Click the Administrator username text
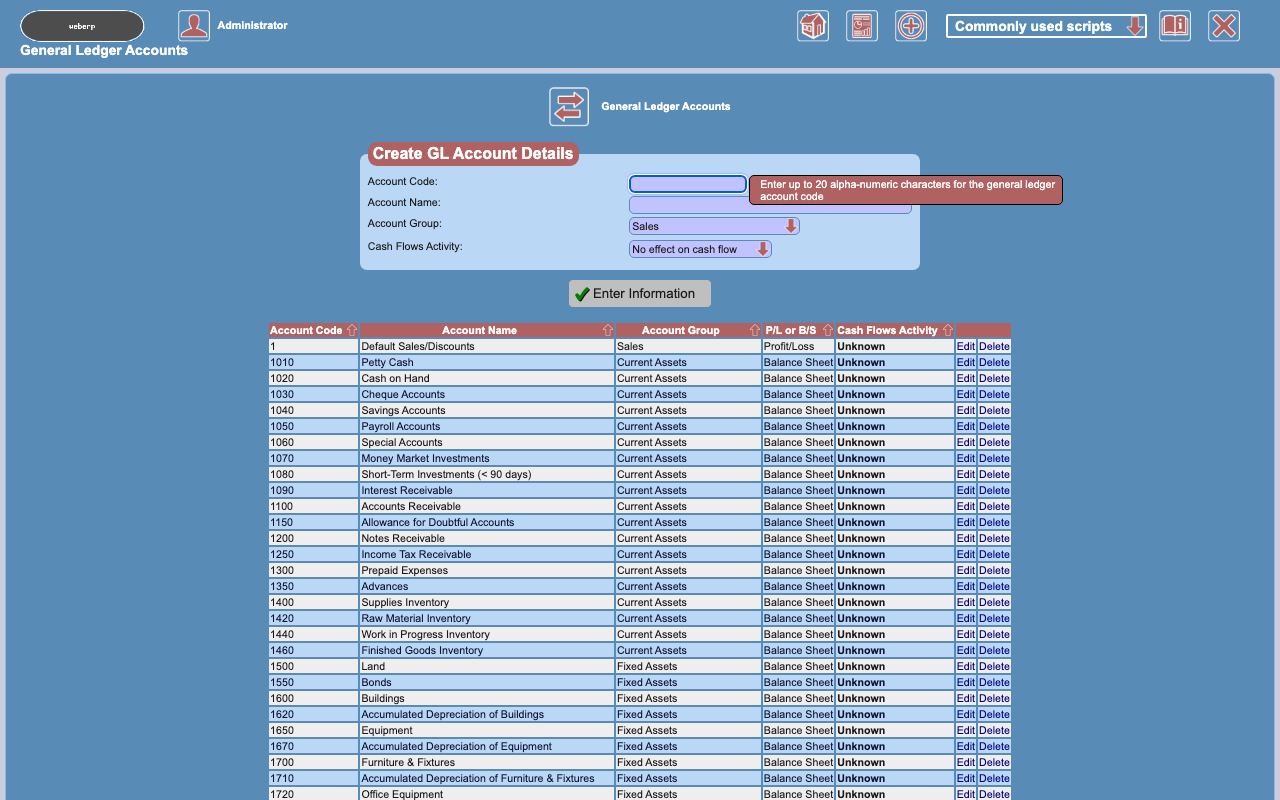The height and width of the screenshot is (800, 1280). pyautogui.click(x=252, y=25)
